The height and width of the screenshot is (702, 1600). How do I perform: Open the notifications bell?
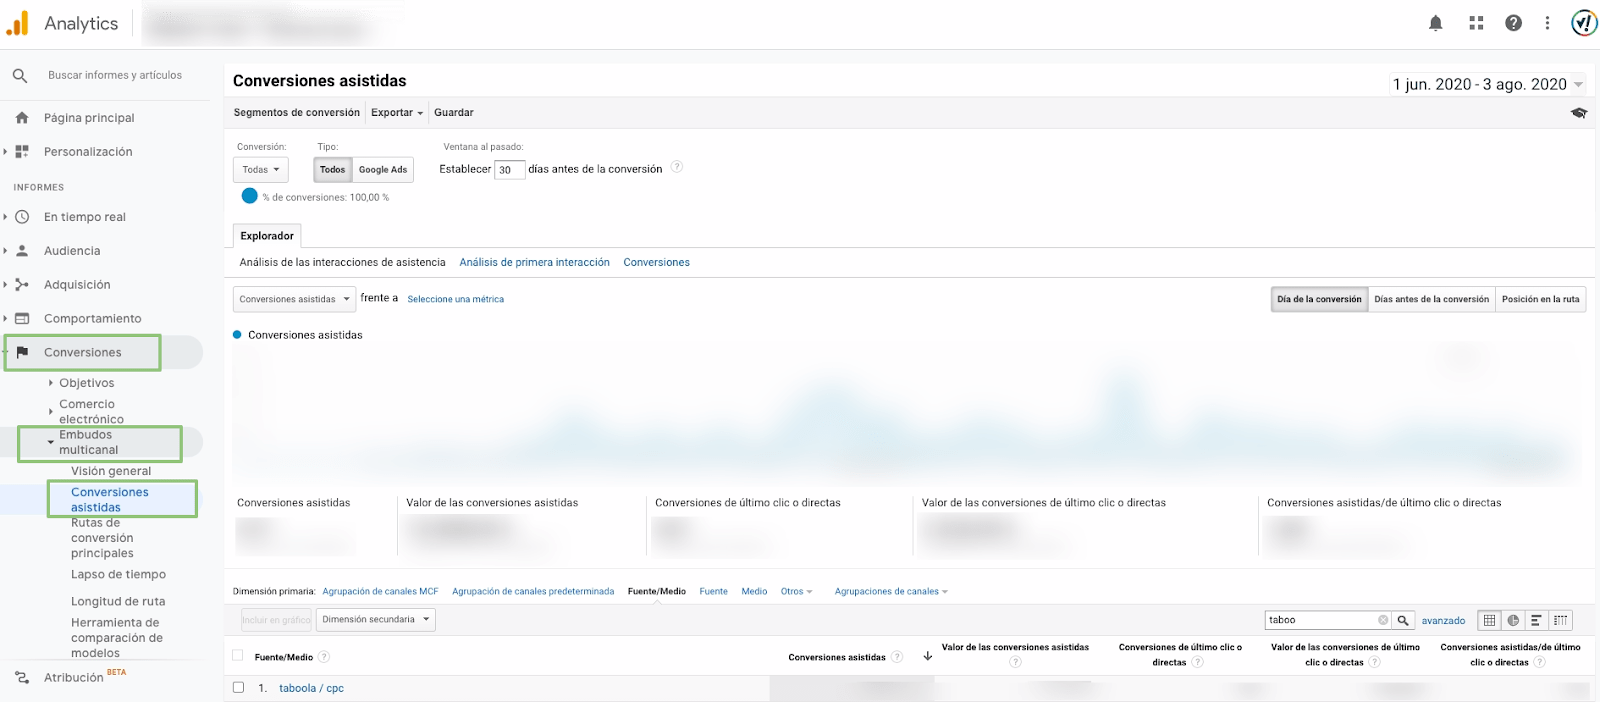click(1435, 23)
